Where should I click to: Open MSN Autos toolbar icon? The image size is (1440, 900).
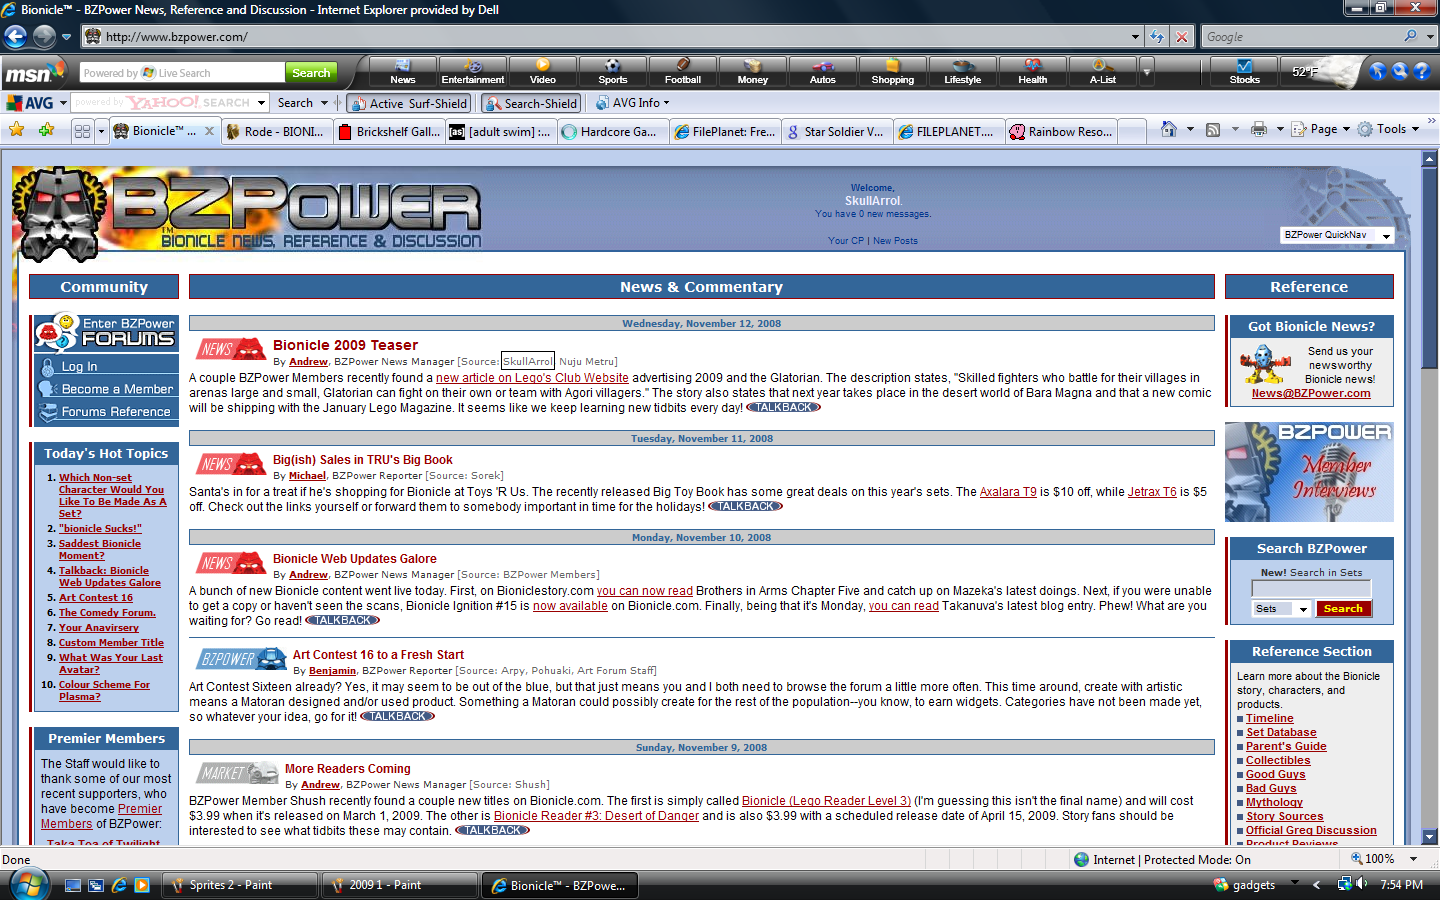823,72
